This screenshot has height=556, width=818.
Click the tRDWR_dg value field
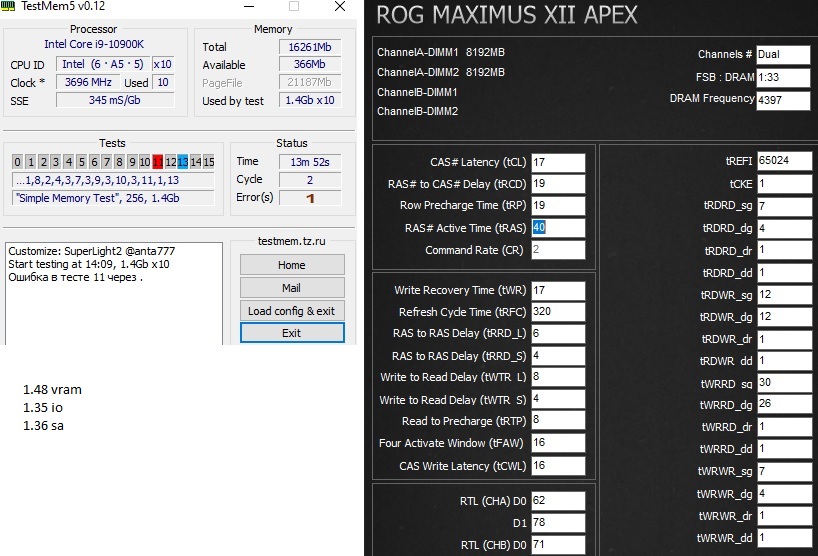[785, 317]
